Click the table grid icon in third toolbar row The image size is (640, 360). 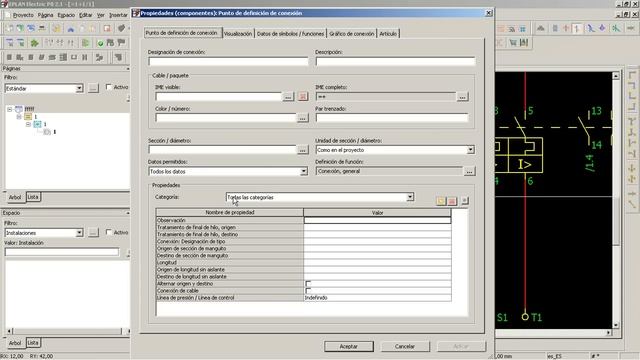point(63,58)
